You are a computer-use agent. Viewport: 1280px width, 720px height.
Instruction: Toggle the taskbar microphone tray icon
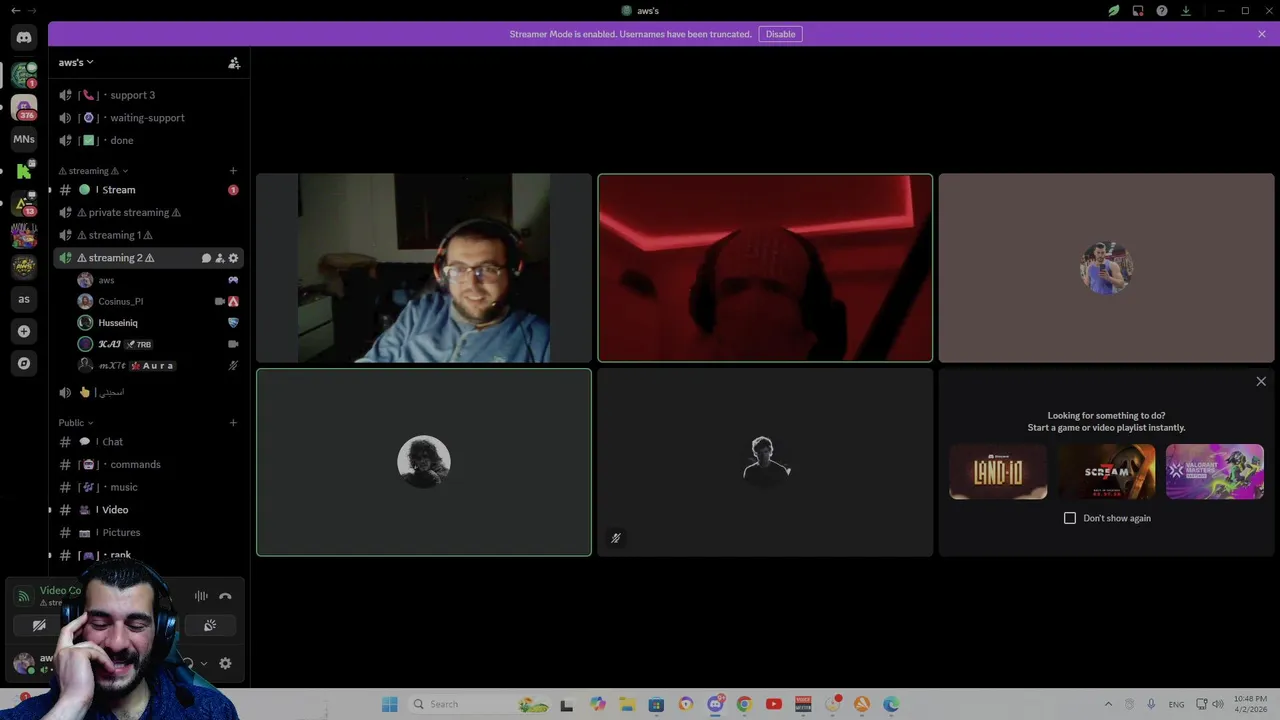click(1151, 704)
